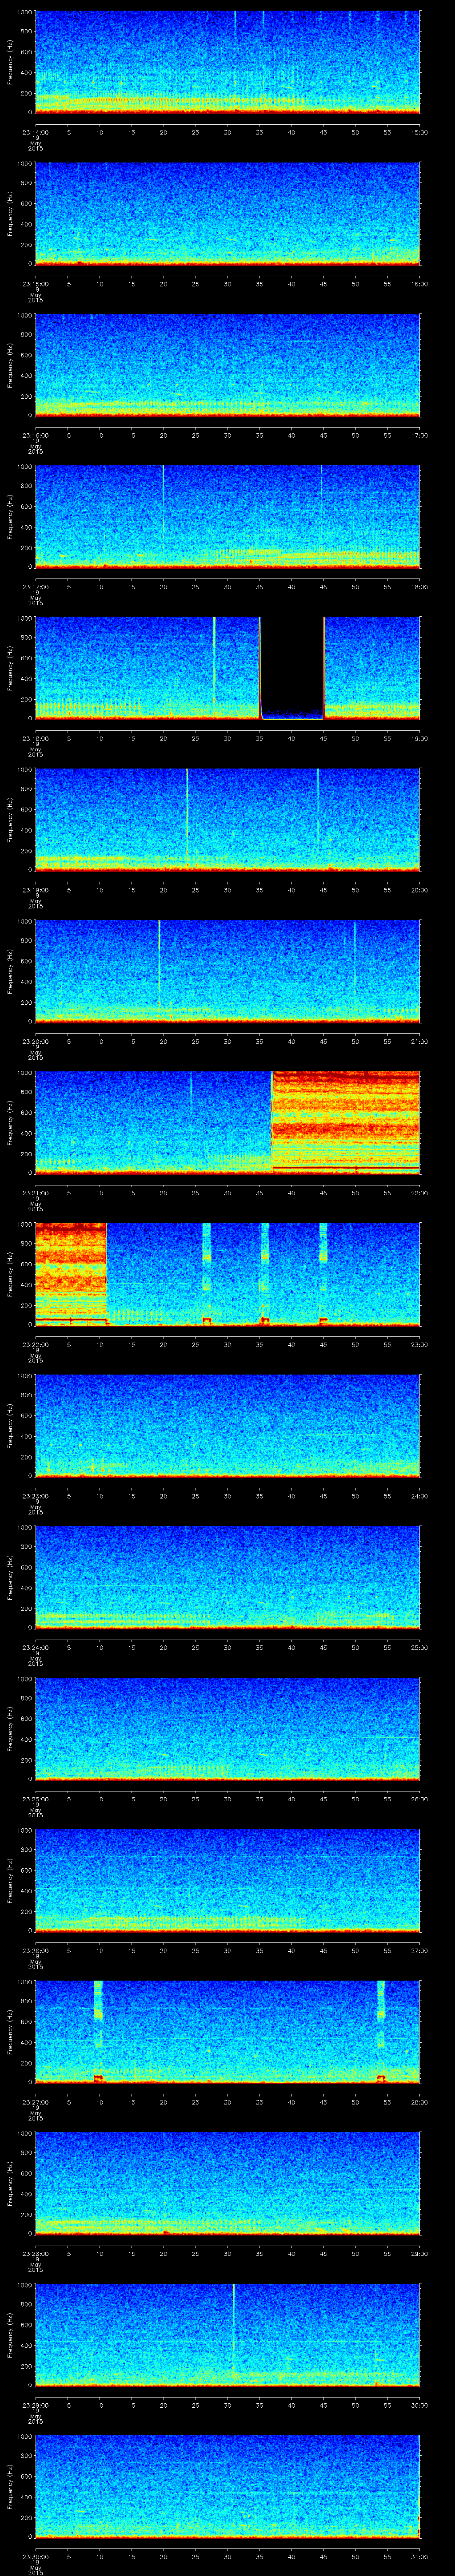Click the 19:00 end label of the 23:18 spectrogram
This screenshot has width=455, height=2576.
click(x=420, y=738)
